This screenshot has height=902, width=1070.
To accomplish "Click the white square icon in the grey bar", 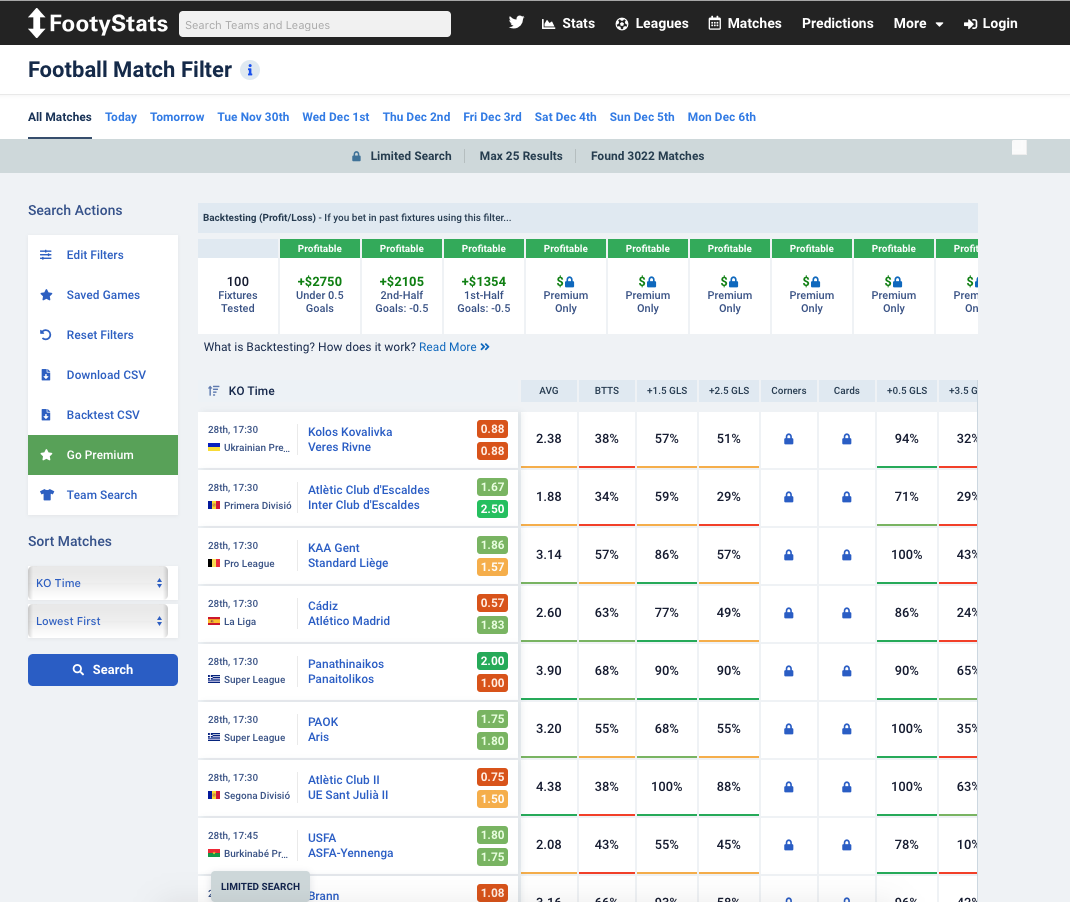I will coord(1019,147).
